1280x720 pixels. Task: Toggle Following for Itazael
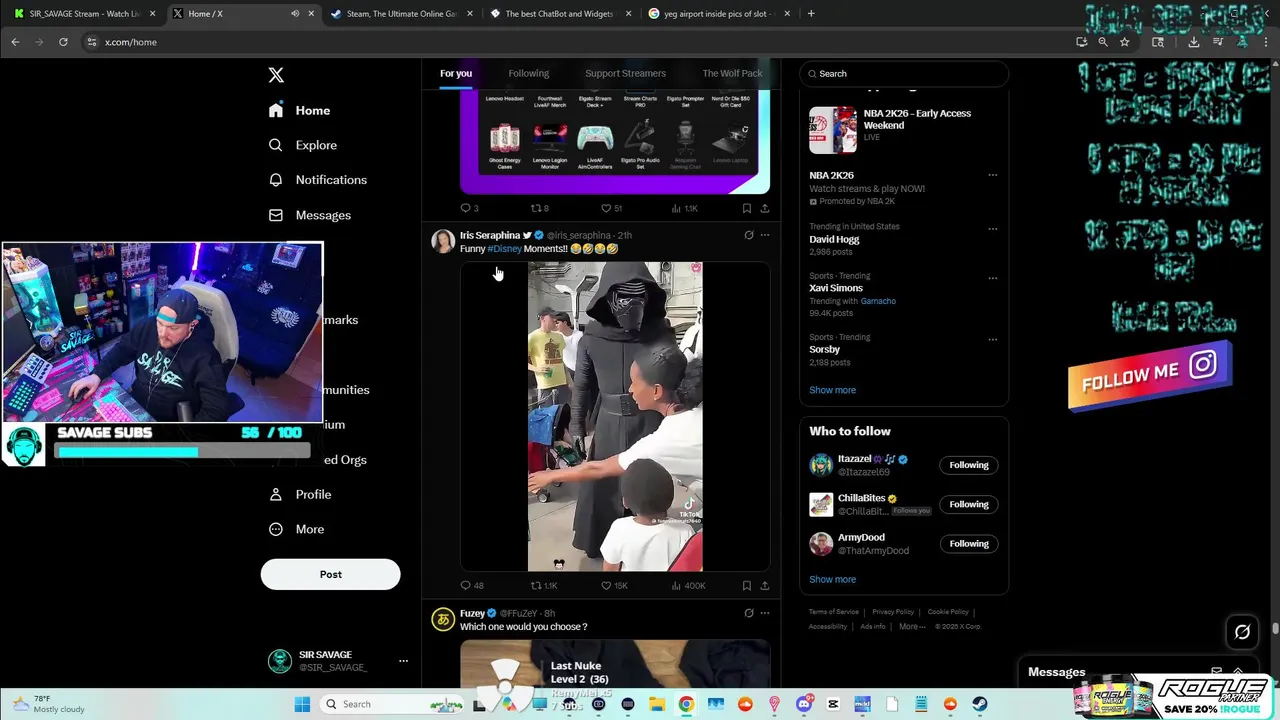coord(969,465)
